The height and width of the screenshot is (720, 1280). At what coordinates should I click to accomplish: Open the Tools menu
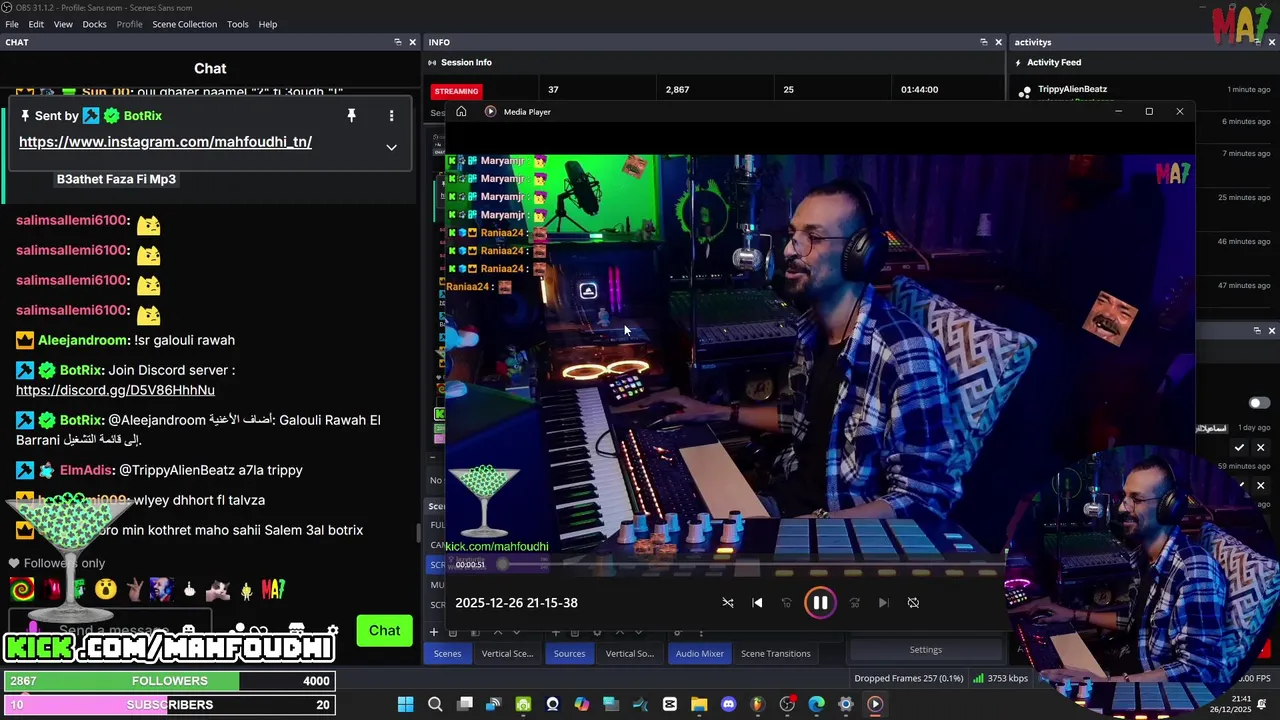coord(238,24)
